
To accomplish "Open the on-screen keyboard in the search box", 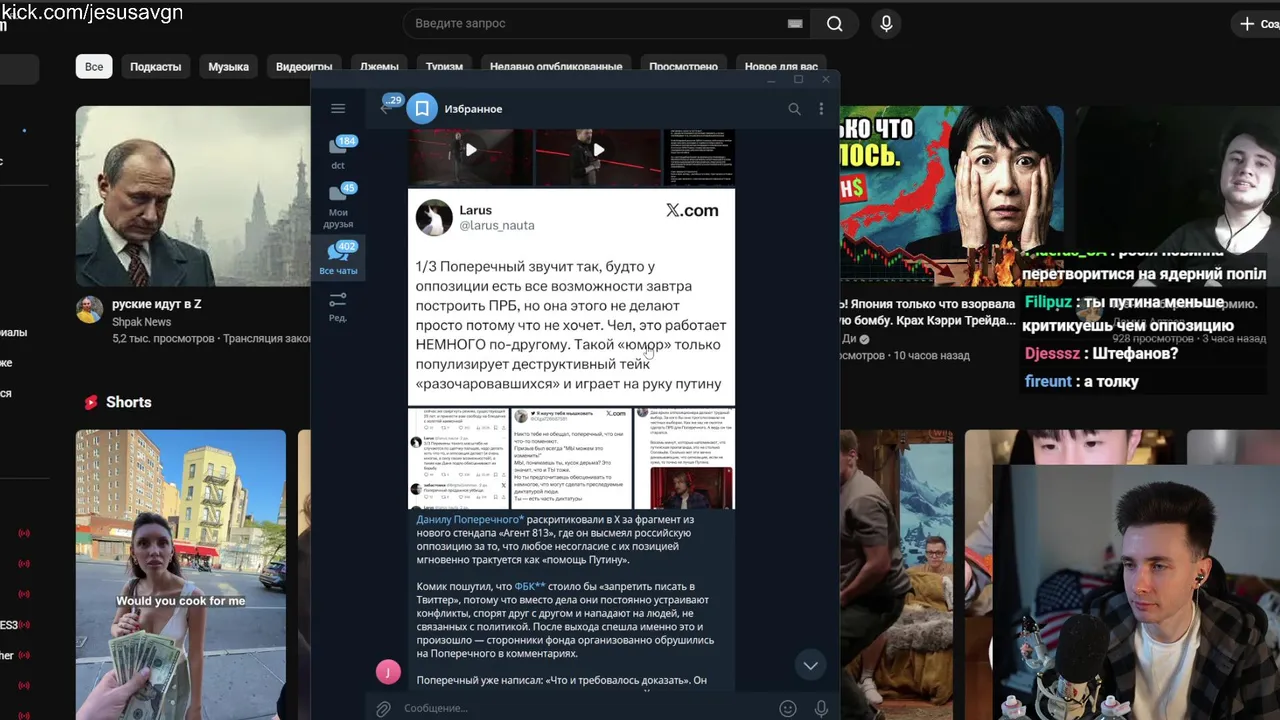I will (x=795, y=24).
